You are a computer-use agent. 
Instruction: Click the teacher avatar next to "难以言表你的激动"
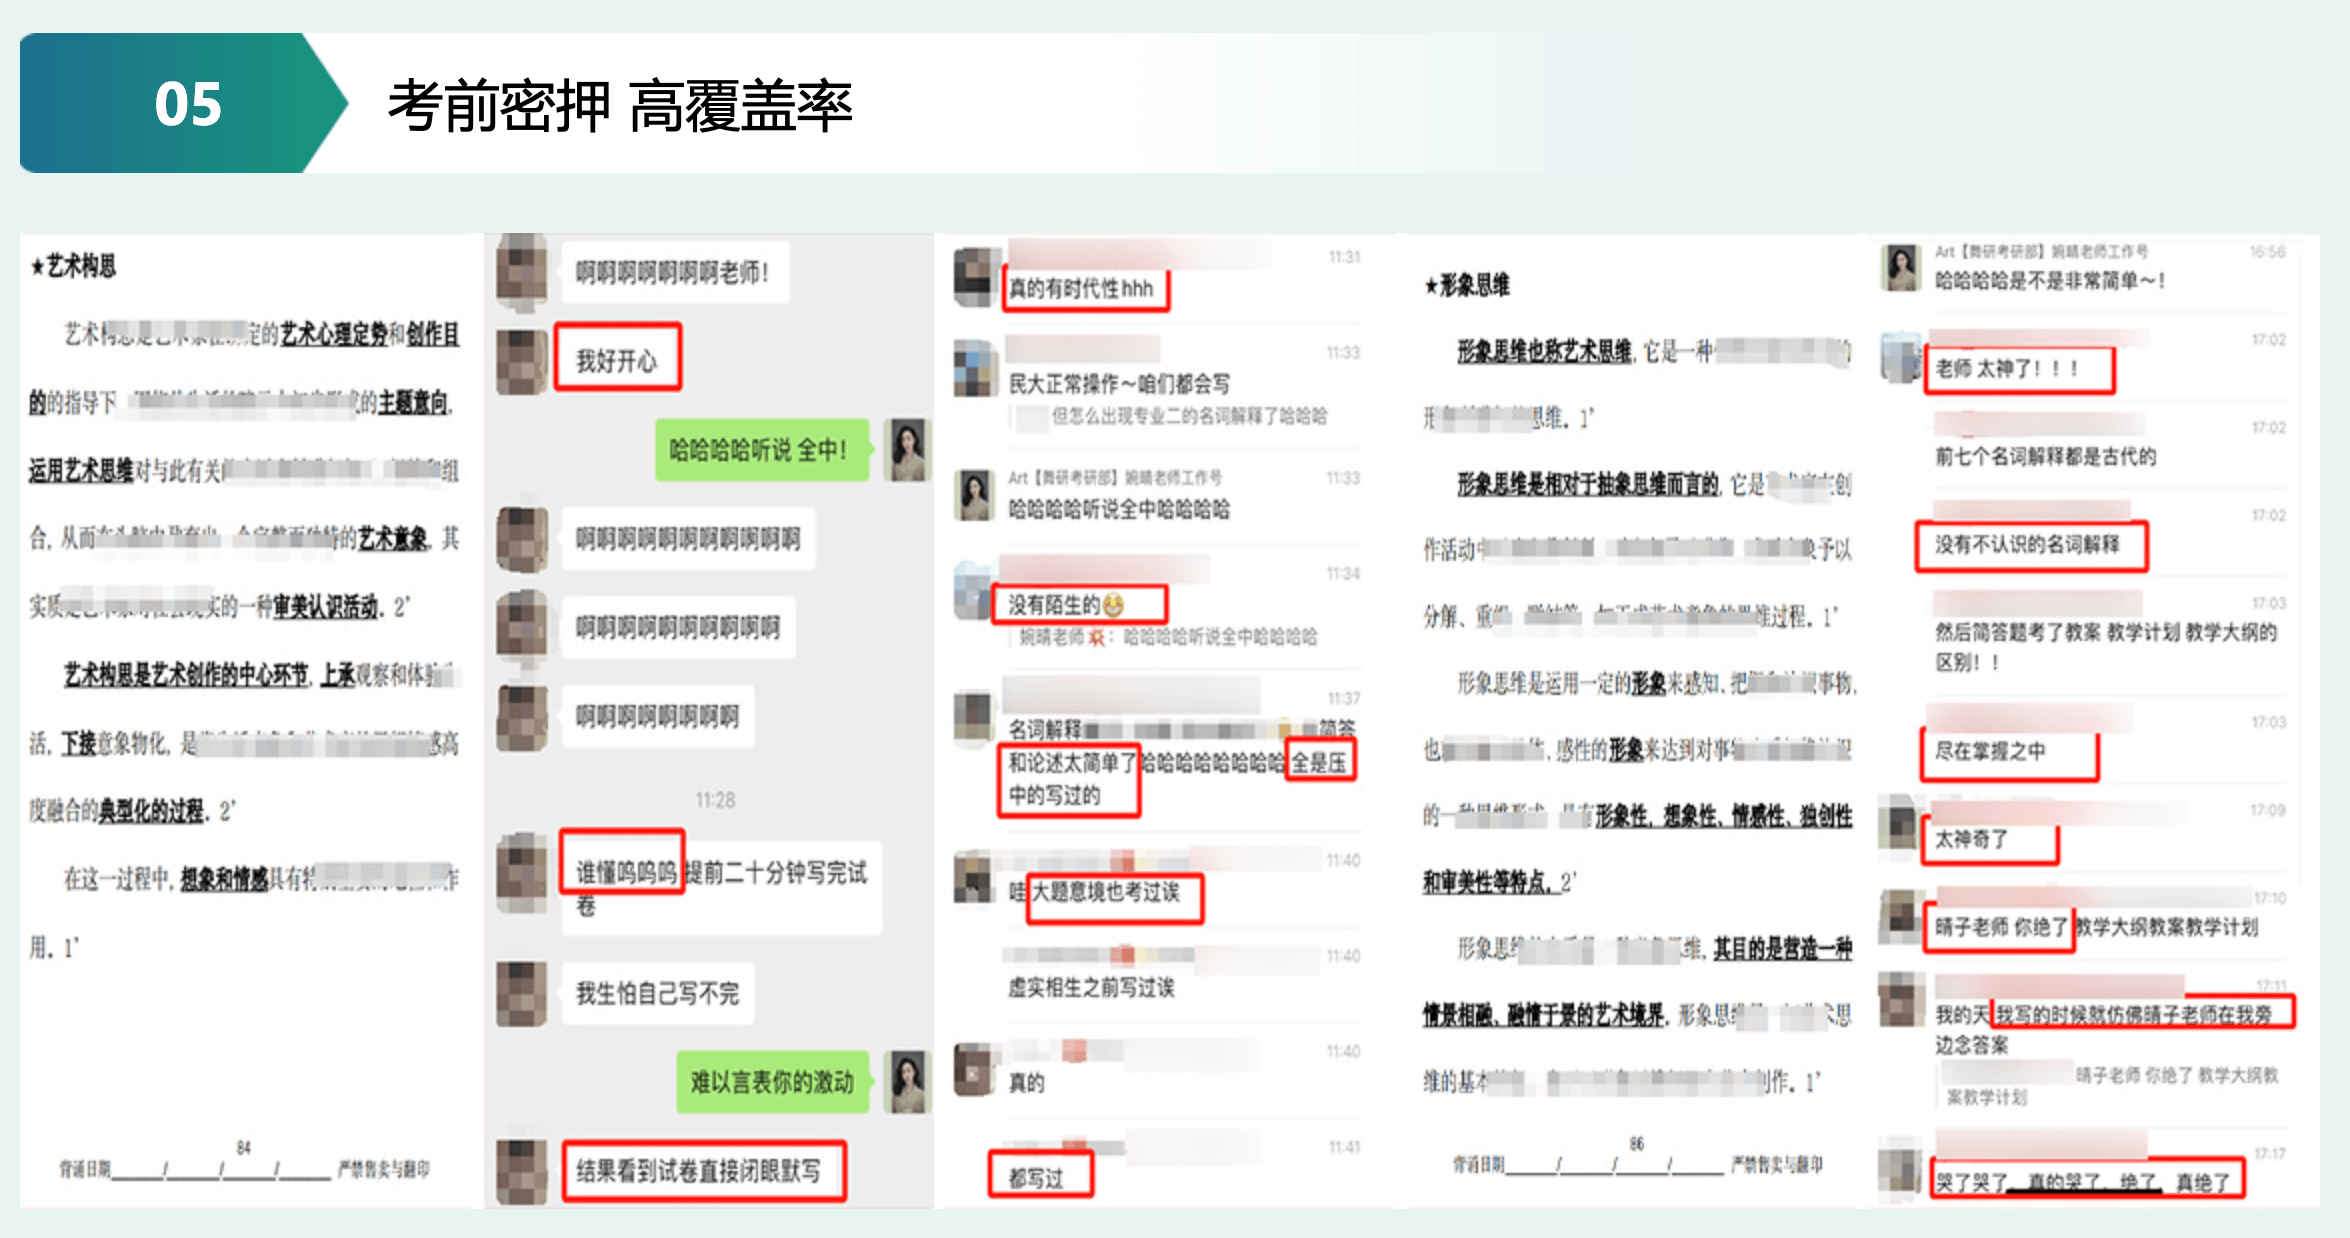pyautogui.click(x=908, y=1081)
